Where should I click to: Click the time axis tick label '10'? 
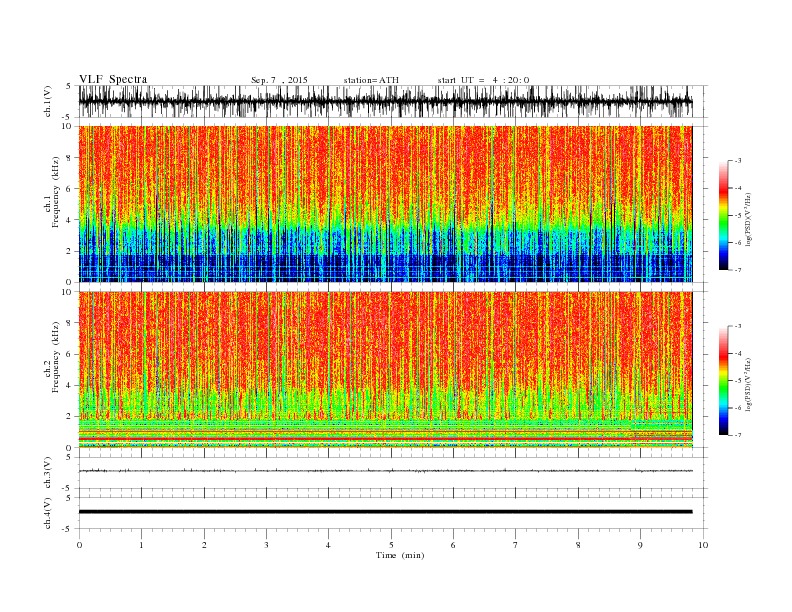(703, 545)
